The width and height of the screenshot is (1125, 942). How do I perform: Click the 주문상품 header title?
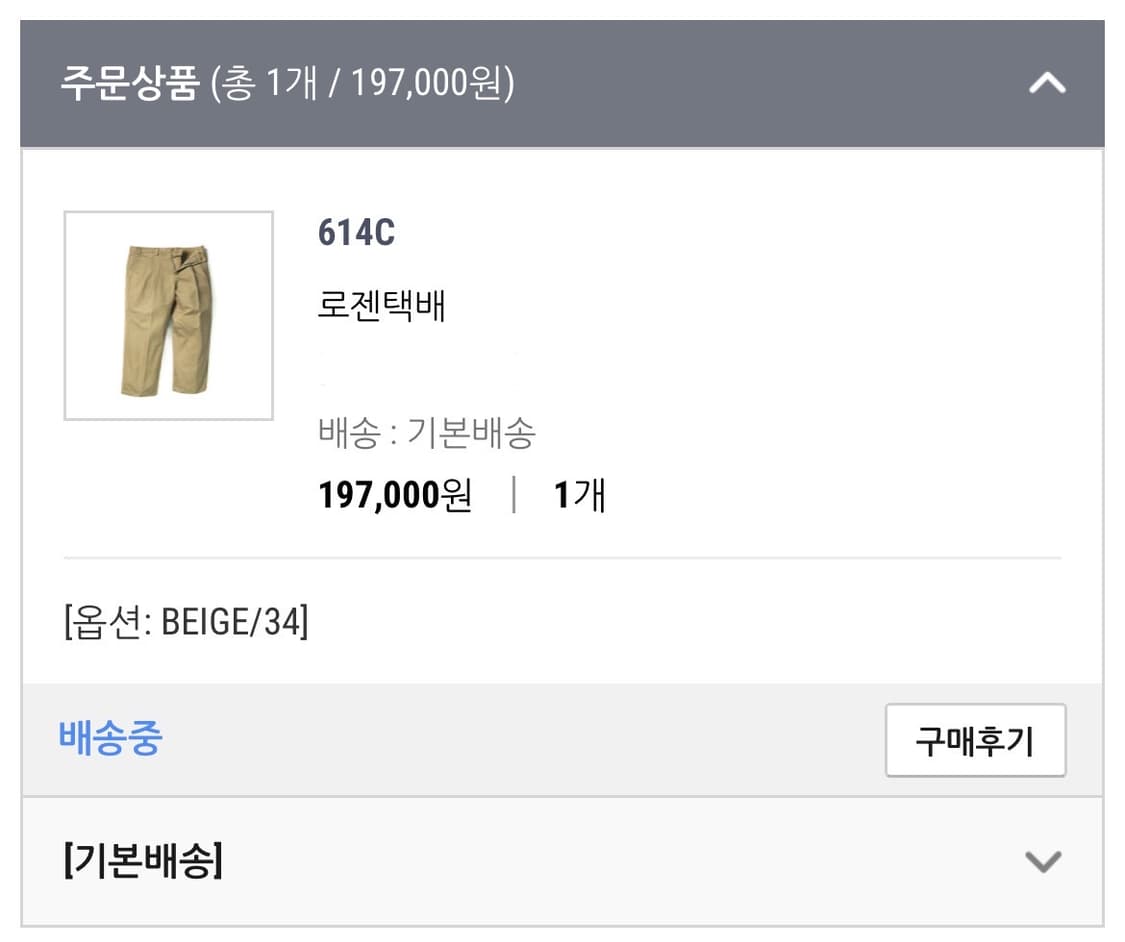click(x=125, y=84)
